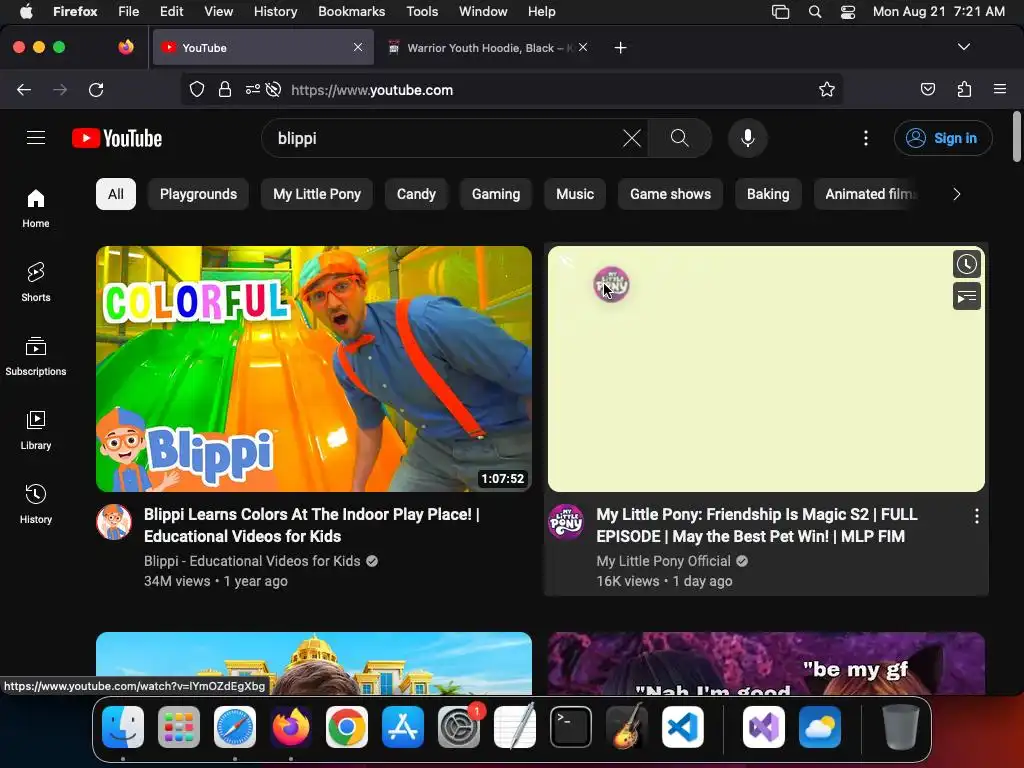Image resolution: width=1024 pixels, height=768 pixels.
Task: Click the My Little Pony channel avatar
Action: click(566, 522)
